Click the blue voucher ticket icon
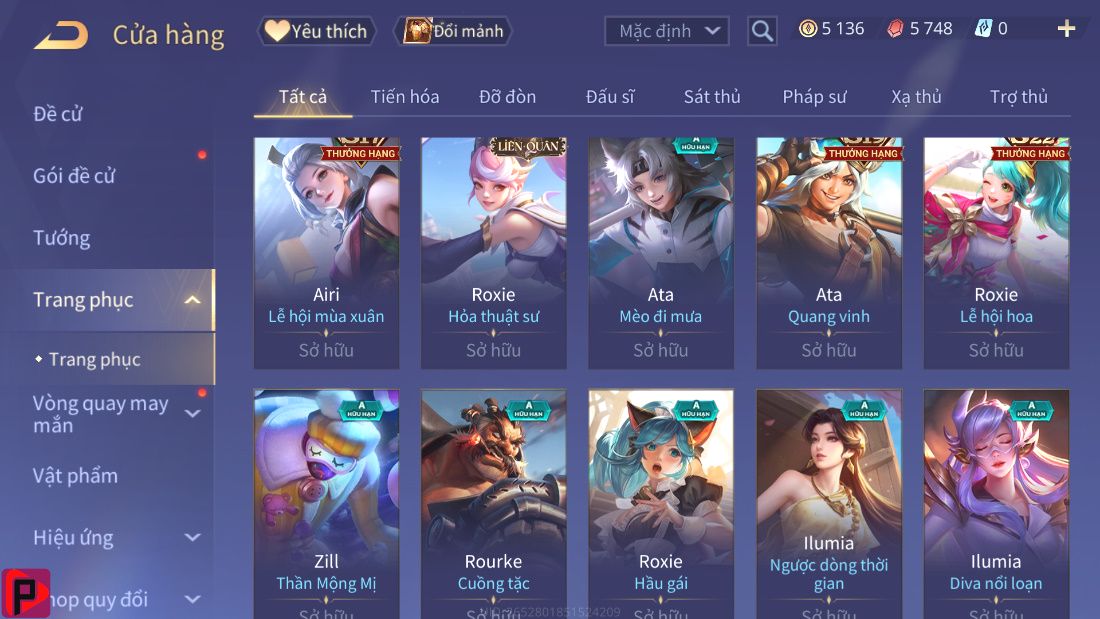 [x=983, y=29]
